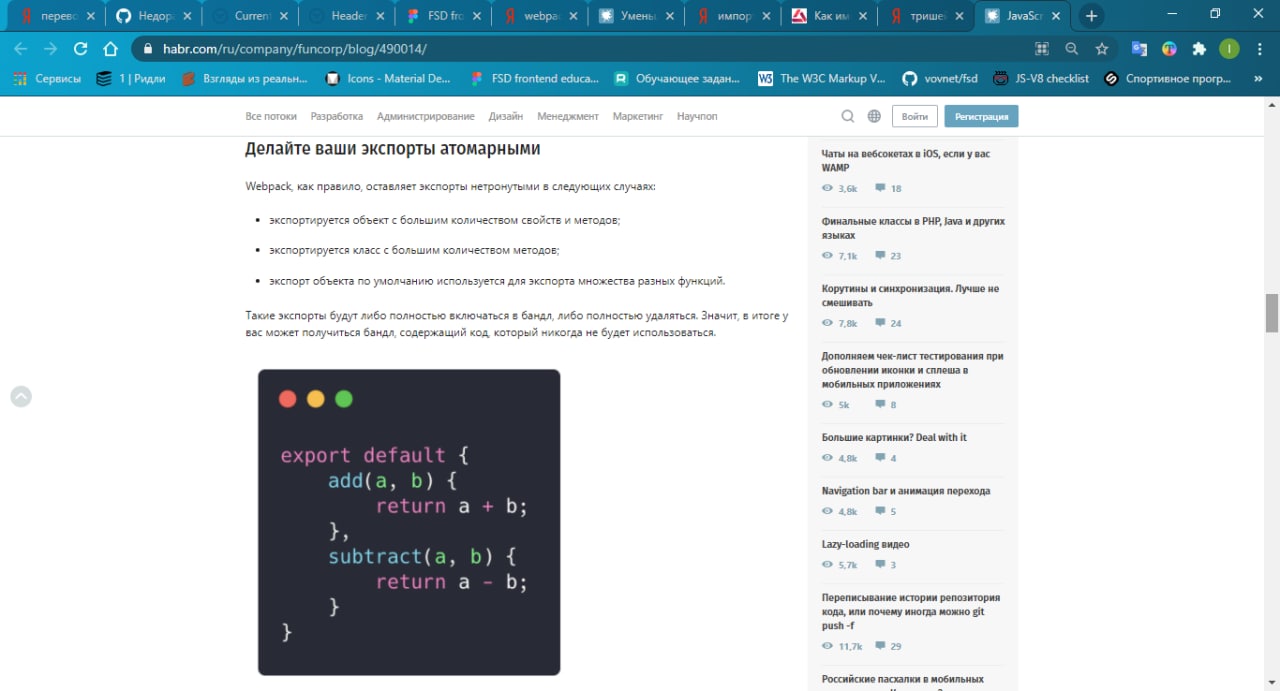
Task: Open the Icons - Material De... bookmark
Action: 388,78
